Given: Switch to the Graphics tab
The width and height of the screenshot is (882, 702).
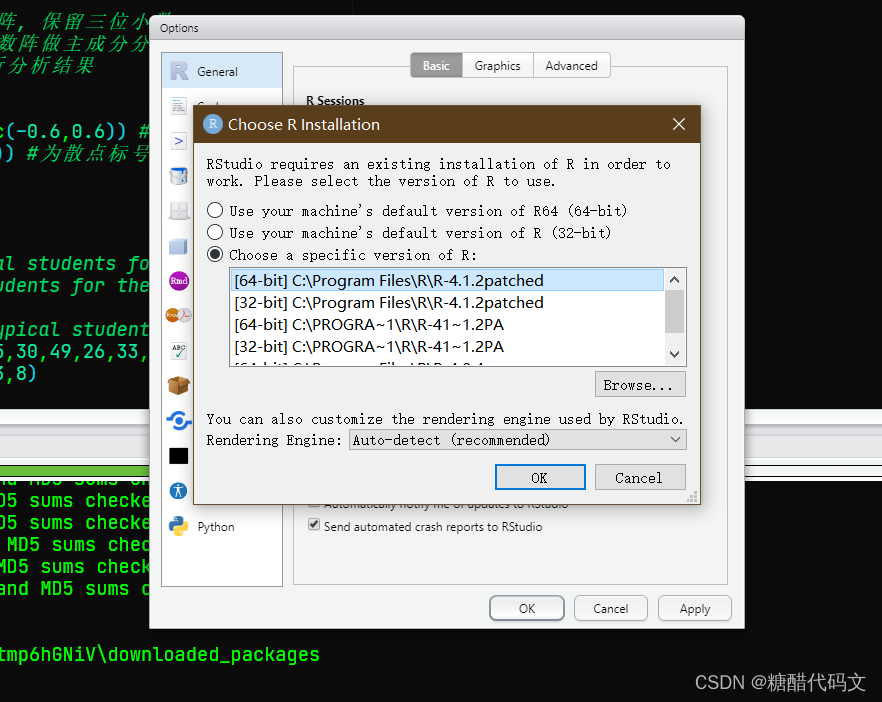Looking at the screenshot, I should [498, 66].
